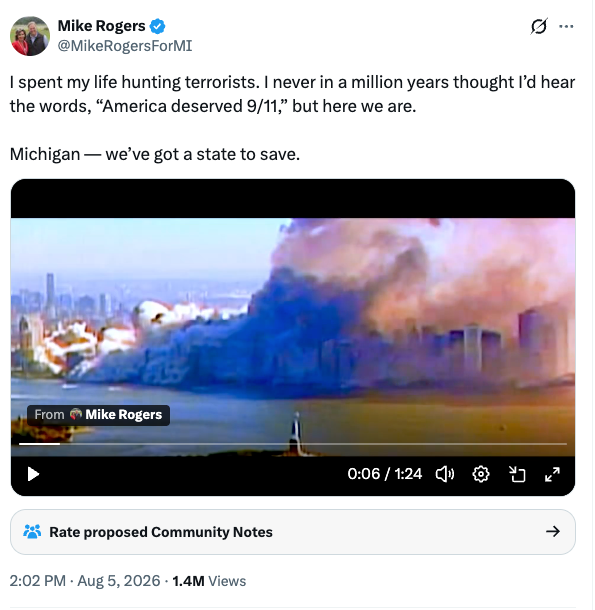
Task: Mute the video volume speaker icon
Action: pos(445,475)
